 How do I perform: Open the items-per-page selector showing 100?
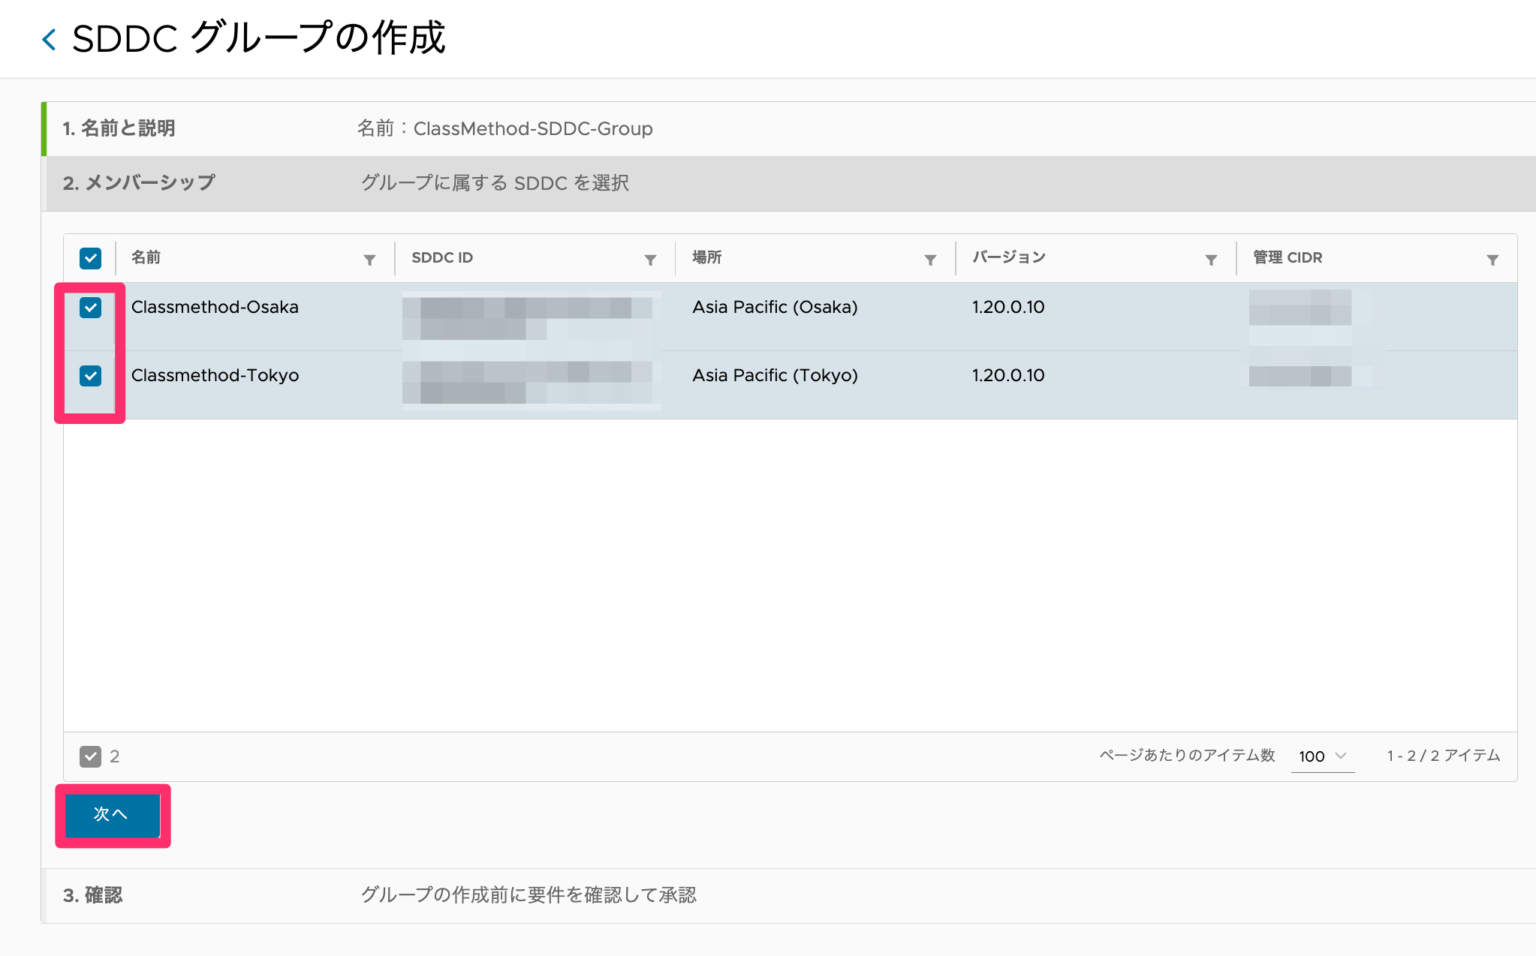coord(1315,756)
